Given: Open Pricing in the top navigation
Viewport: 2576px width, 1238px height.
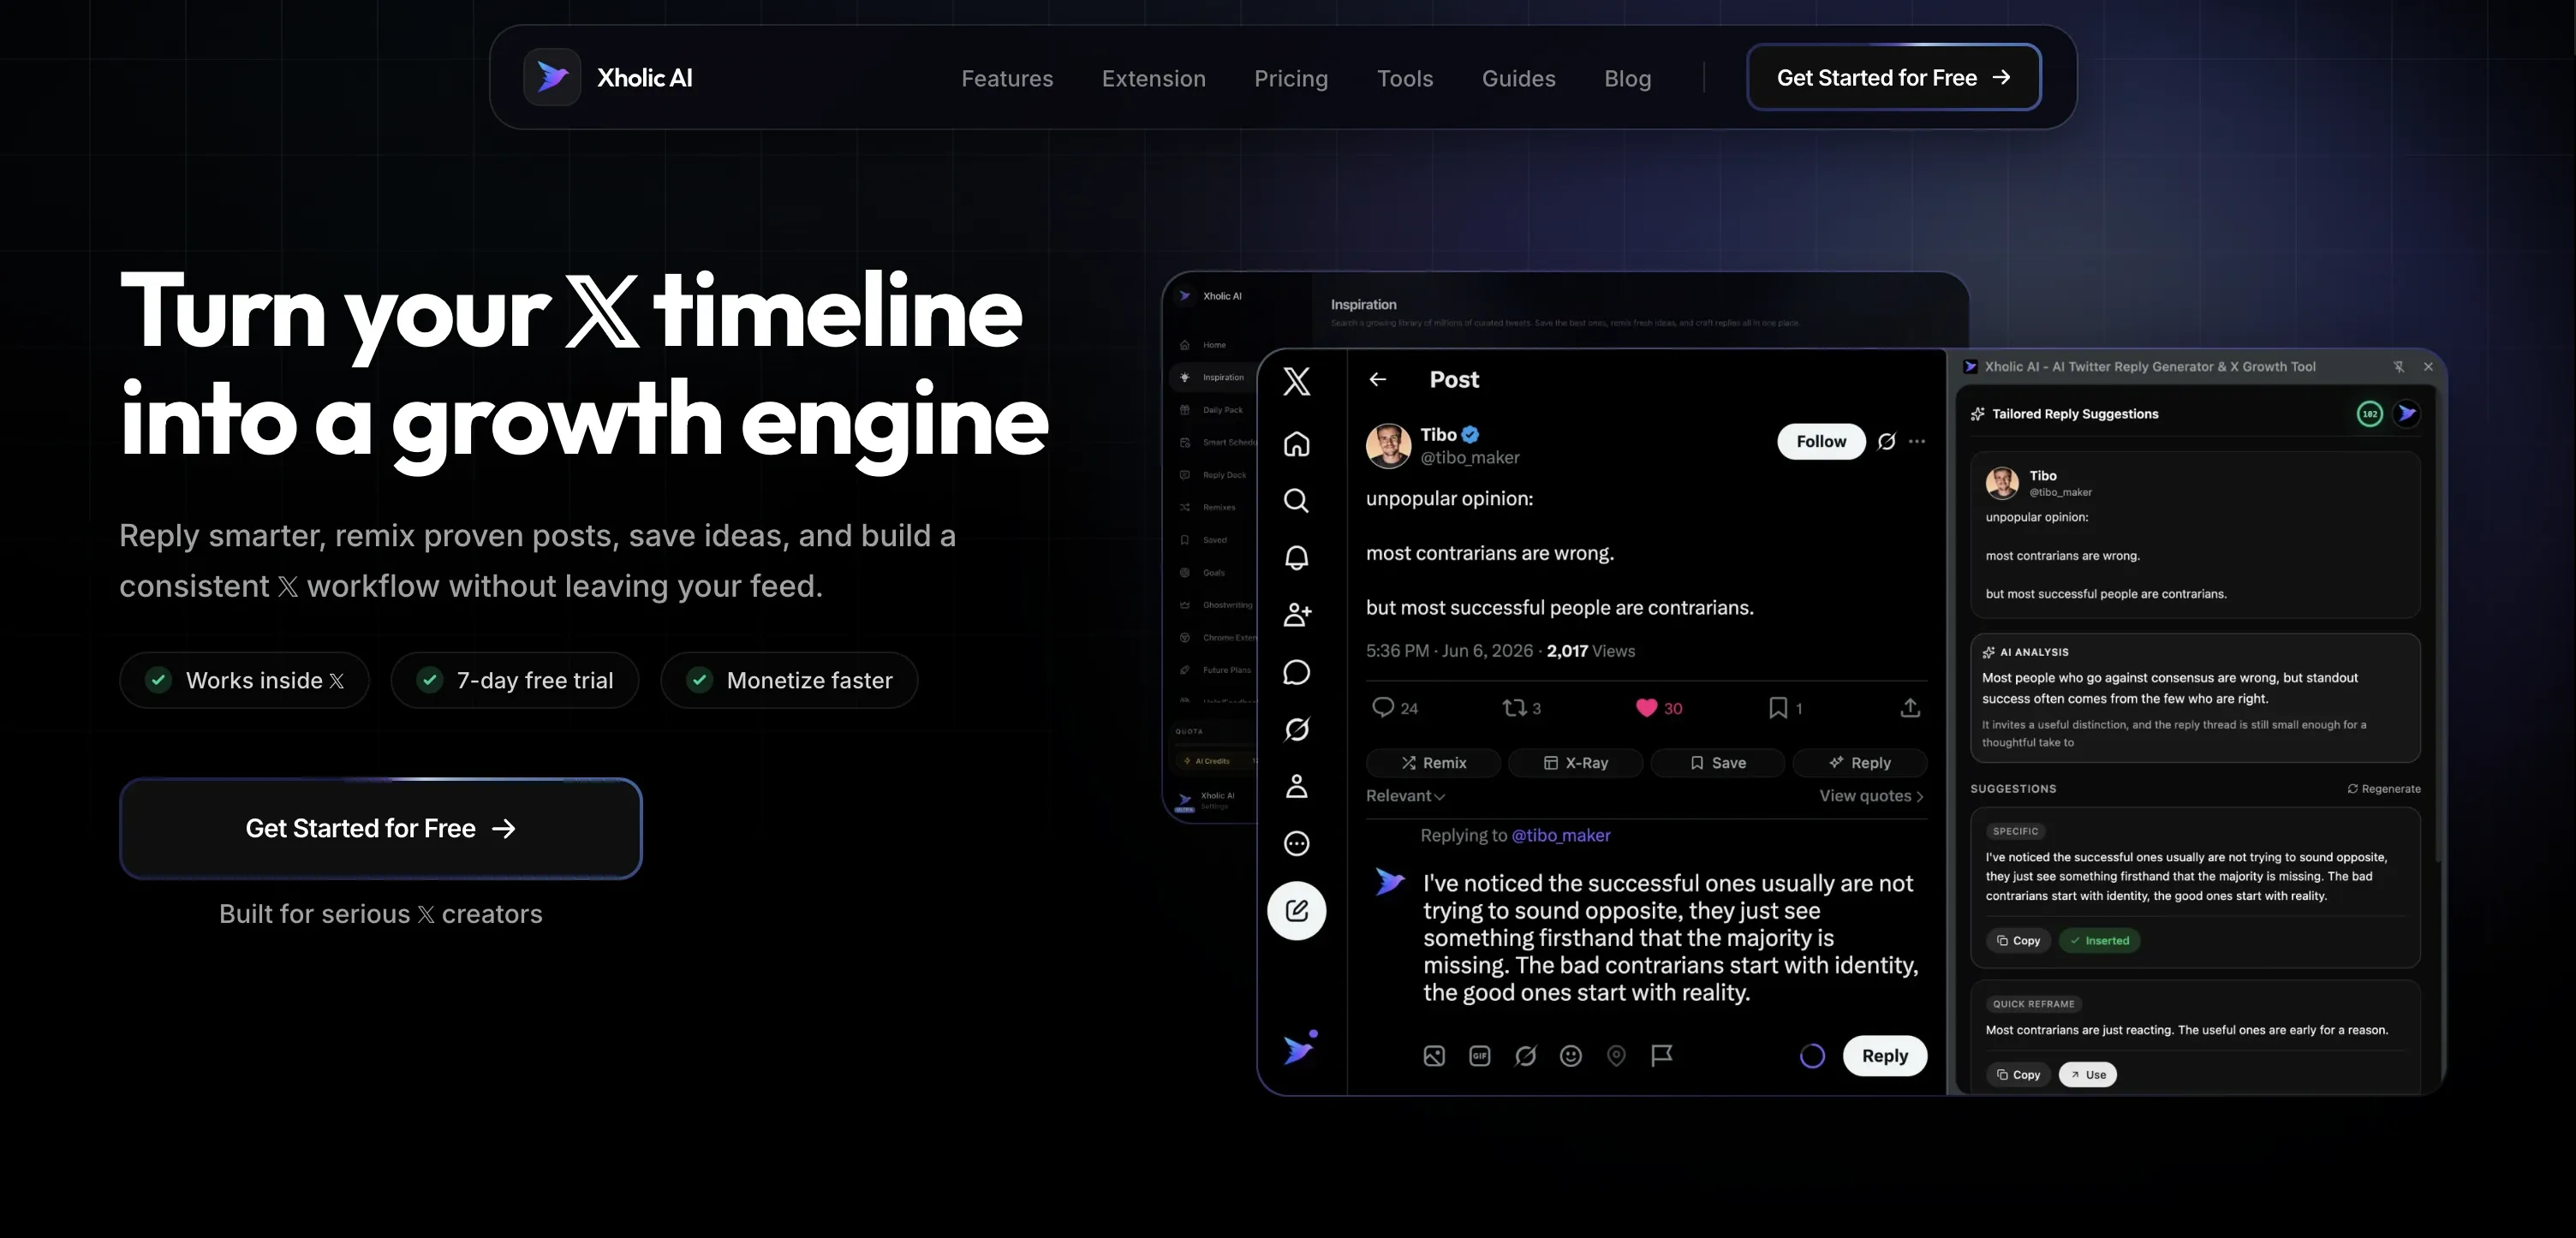Looking at the screenshot, I should tap(1291, 78).
